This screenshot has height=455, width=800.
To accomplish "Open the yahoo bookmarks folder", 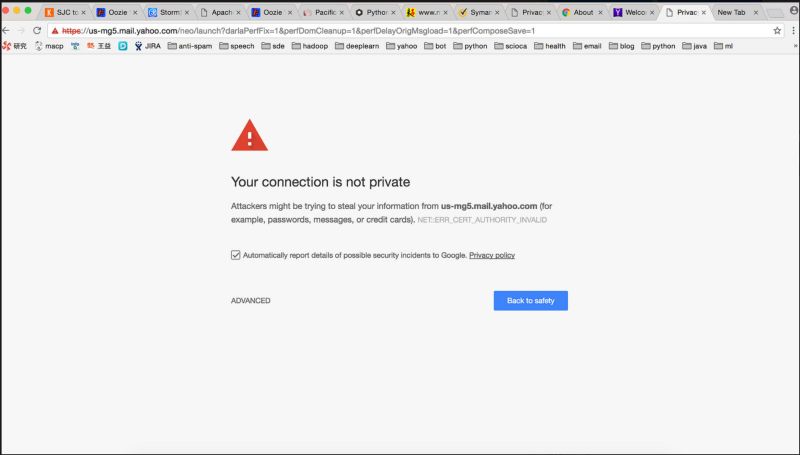I will tap(402, 46).
